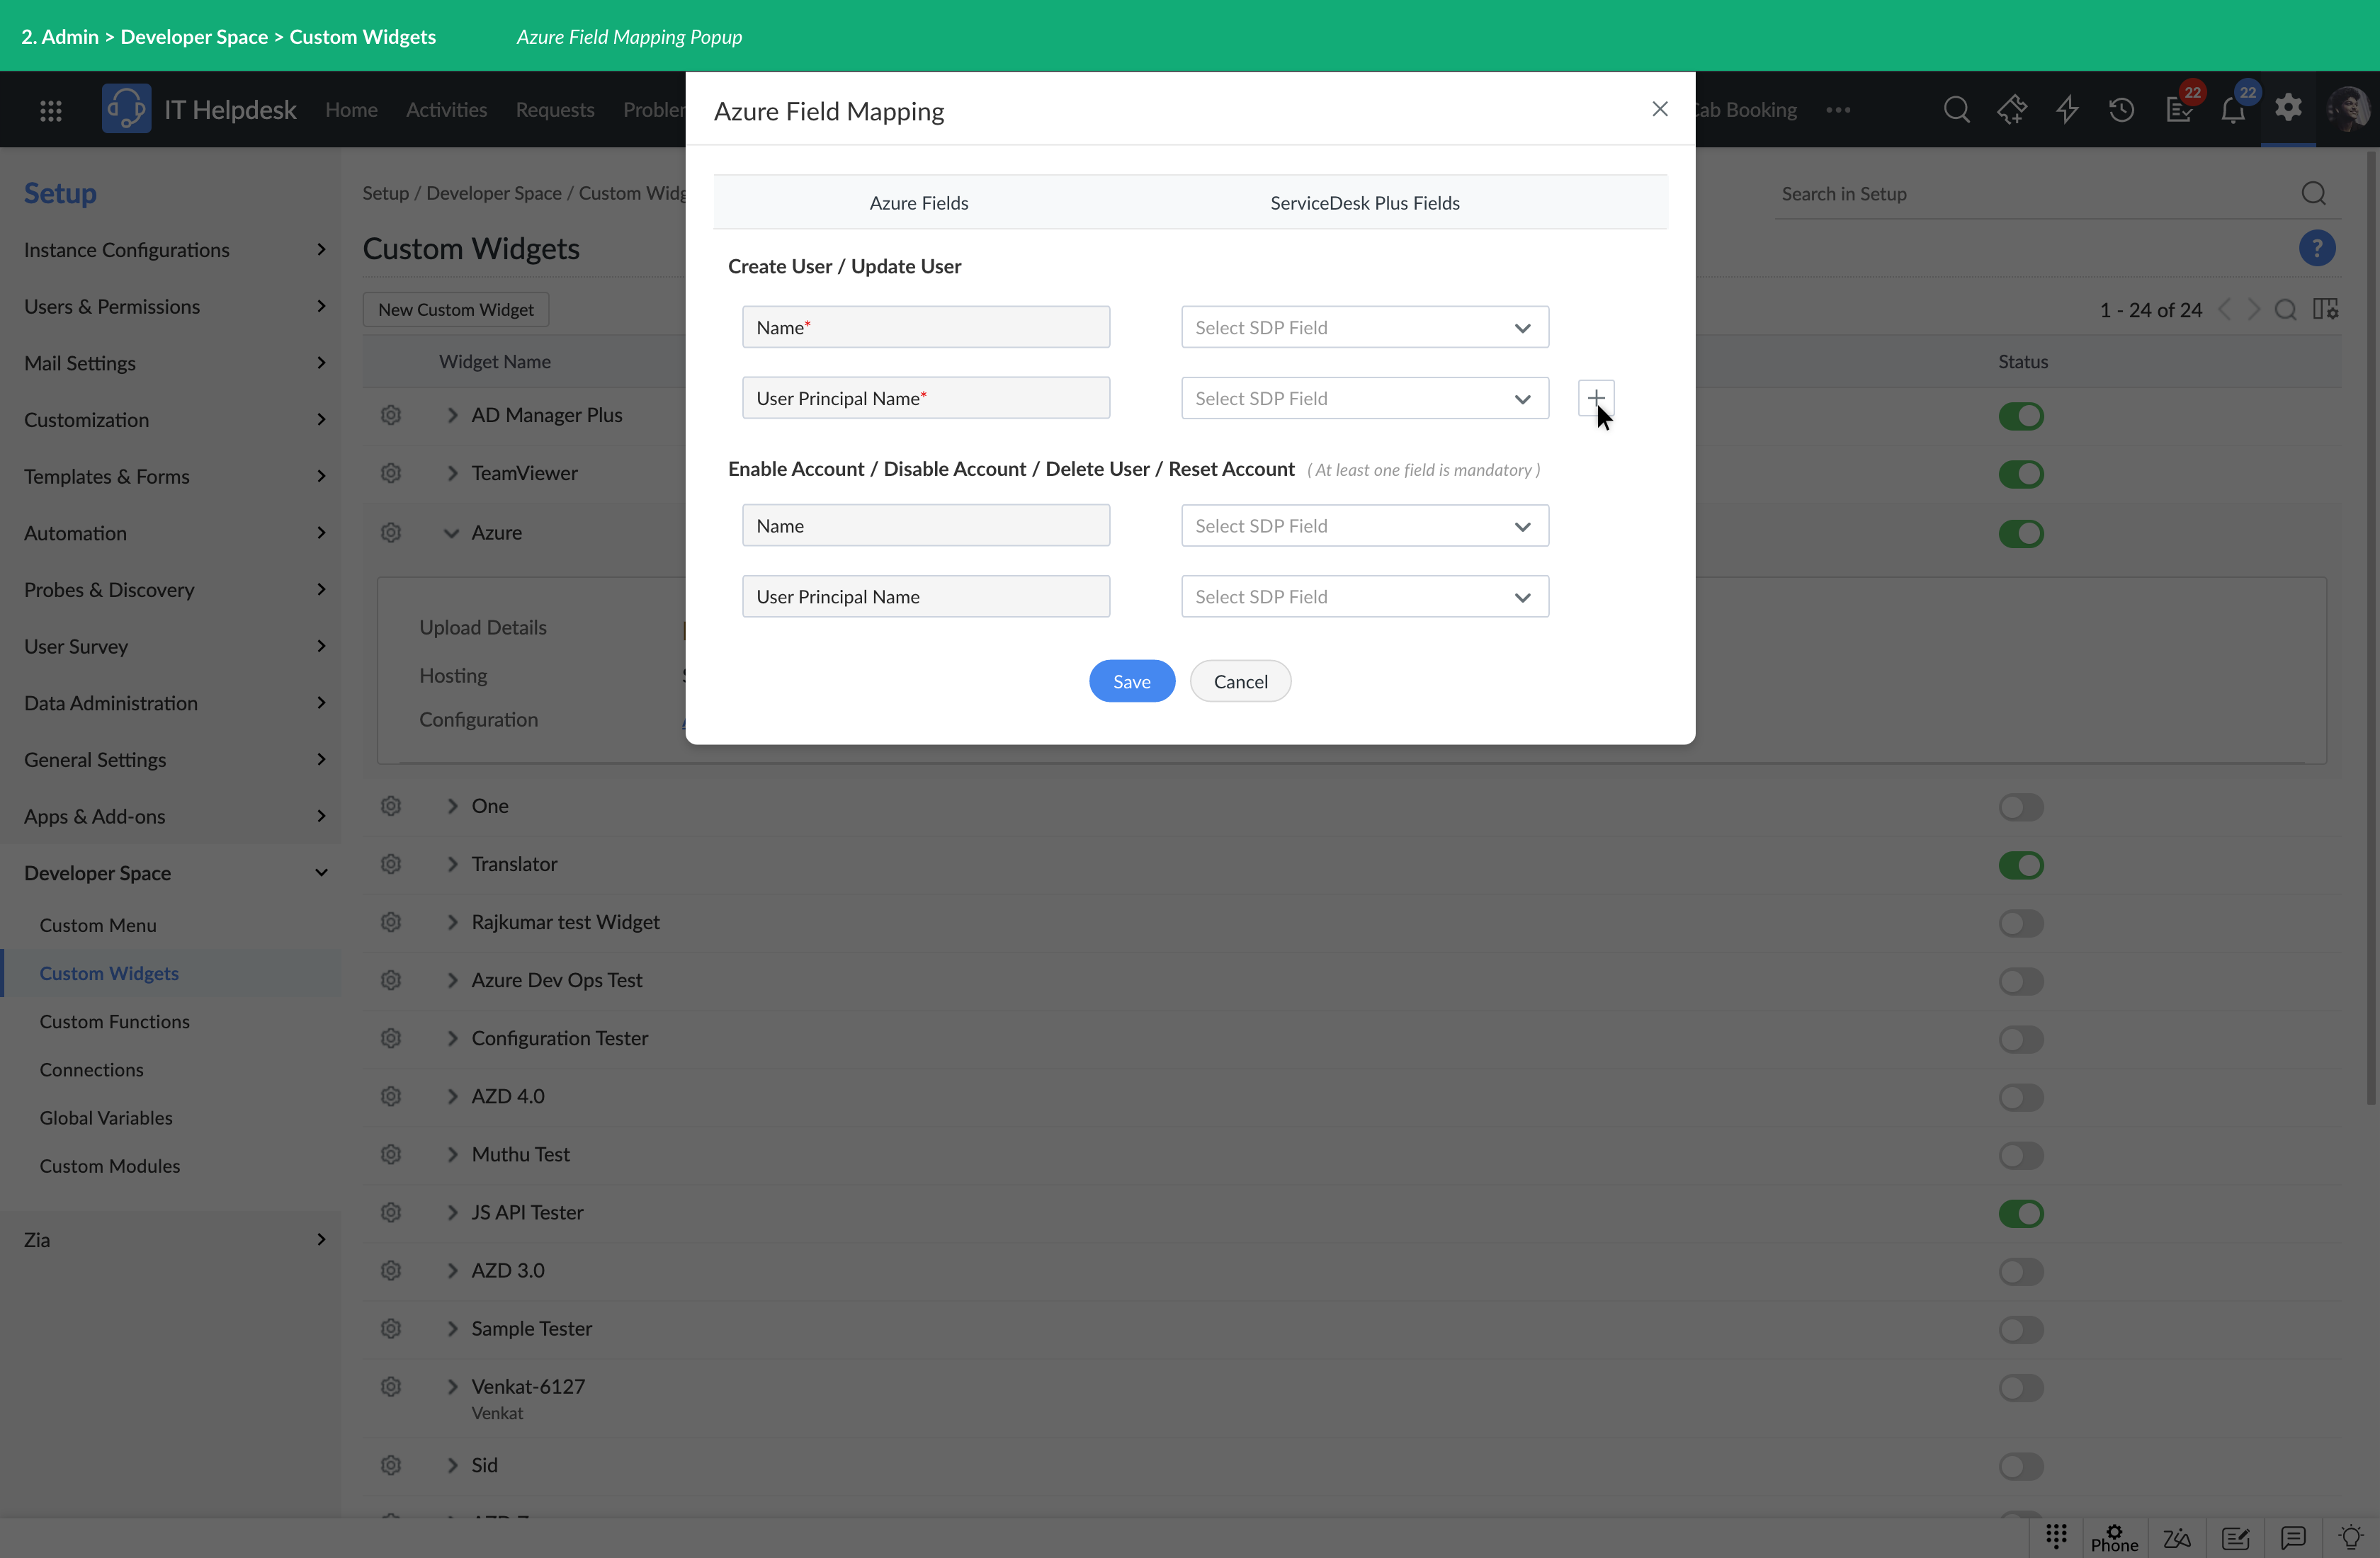Click the gear icon beside Translator

click(391, 864)
